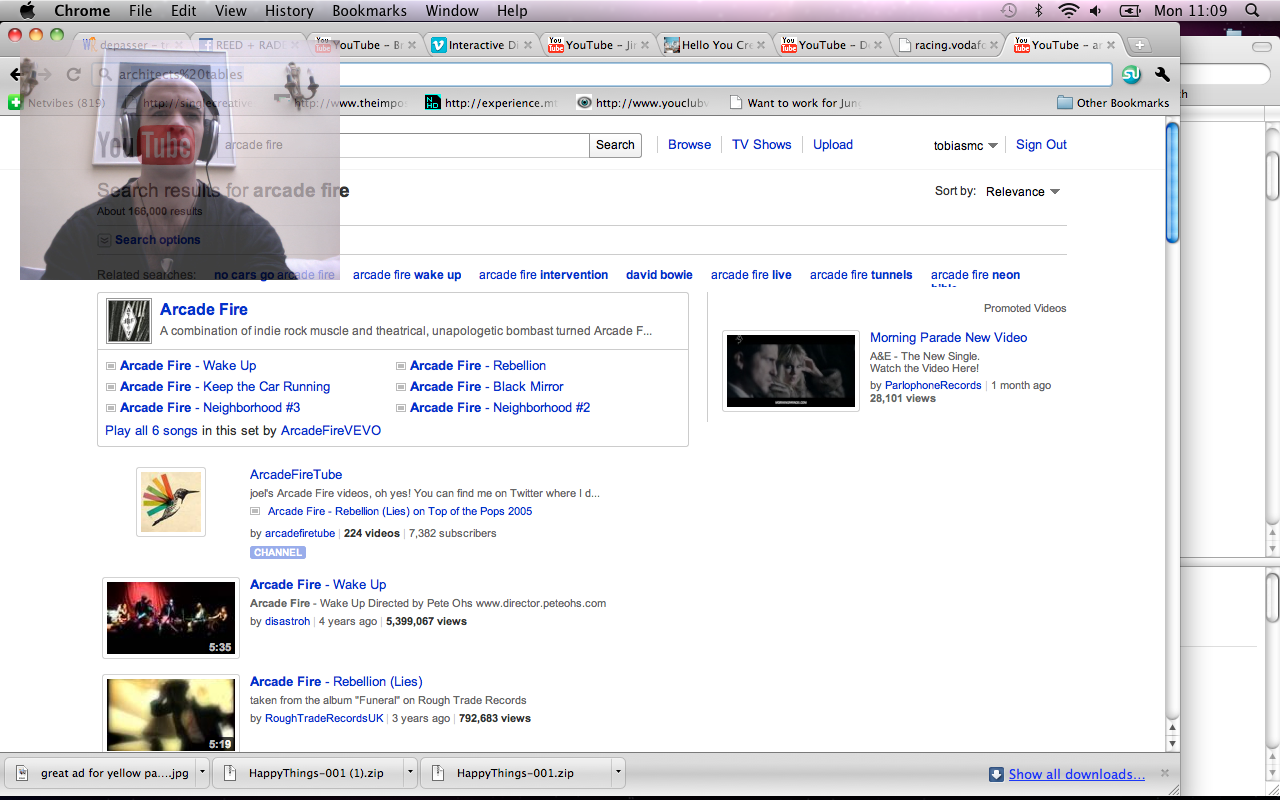Screen dimensions: 1280x800
Task: Click the StumbleUpon extension icon
Action: (1131, 75)
